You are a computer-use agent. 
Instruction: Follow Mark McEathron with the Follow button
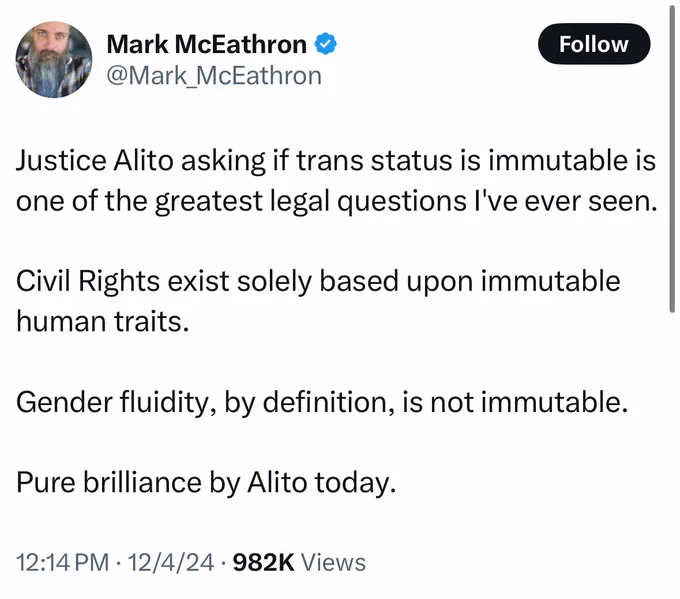(594, 44)
